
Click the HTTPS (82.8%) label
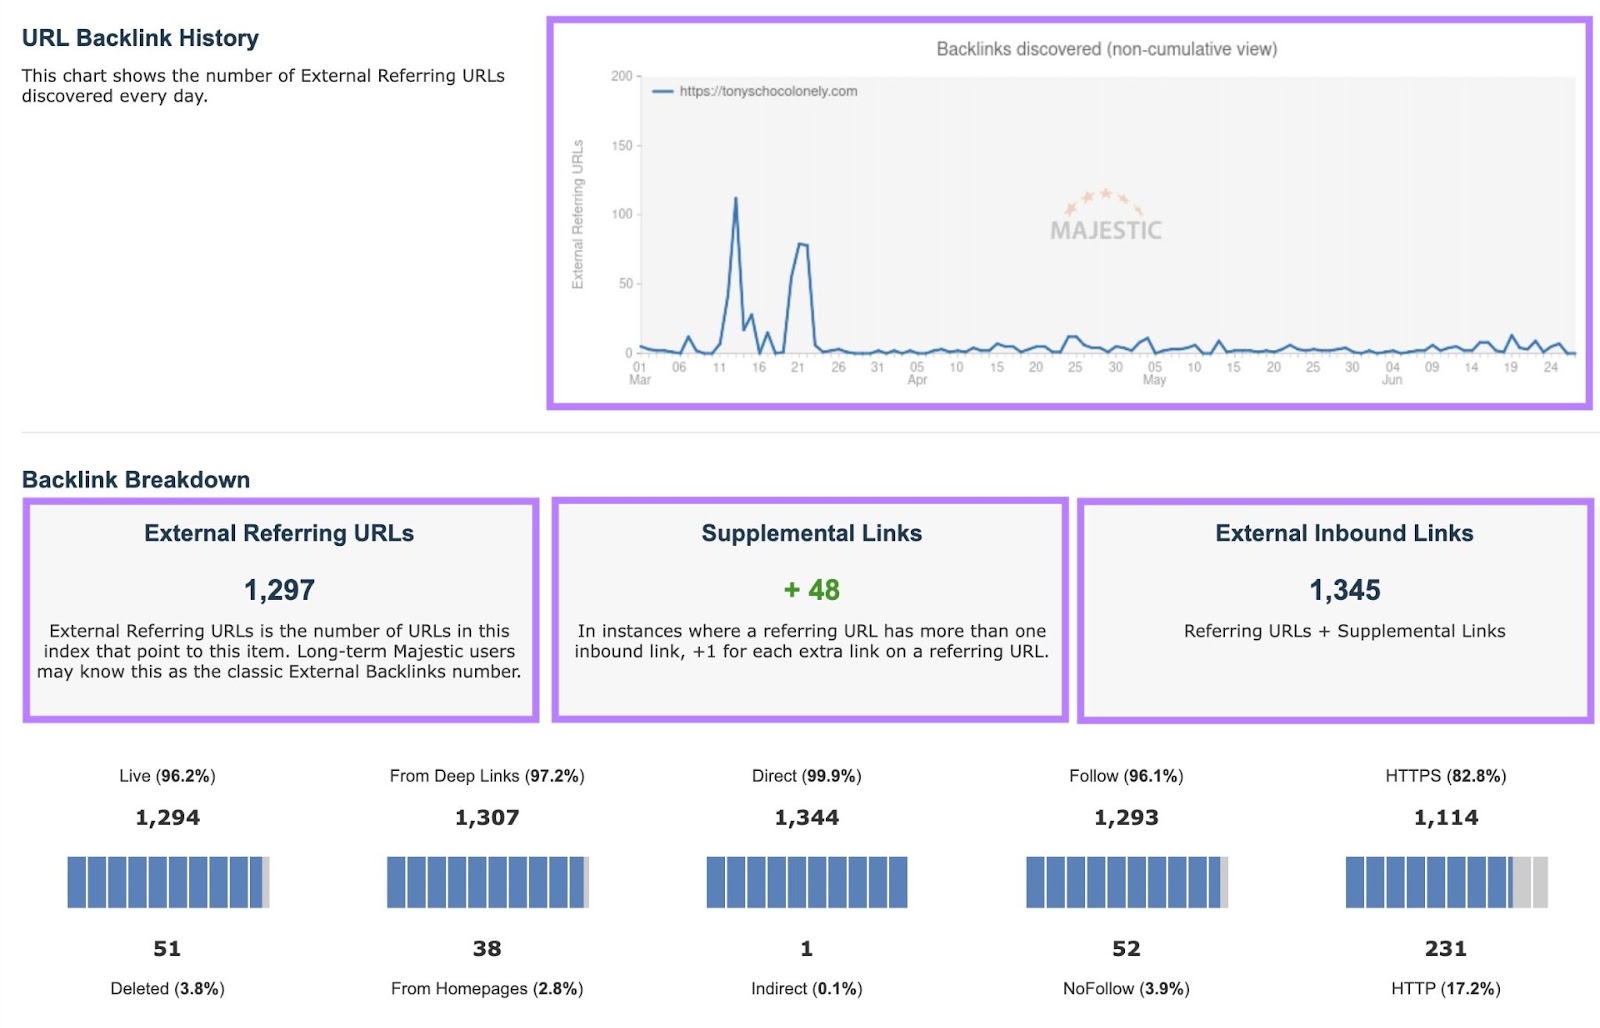(x=1446, y=776)
